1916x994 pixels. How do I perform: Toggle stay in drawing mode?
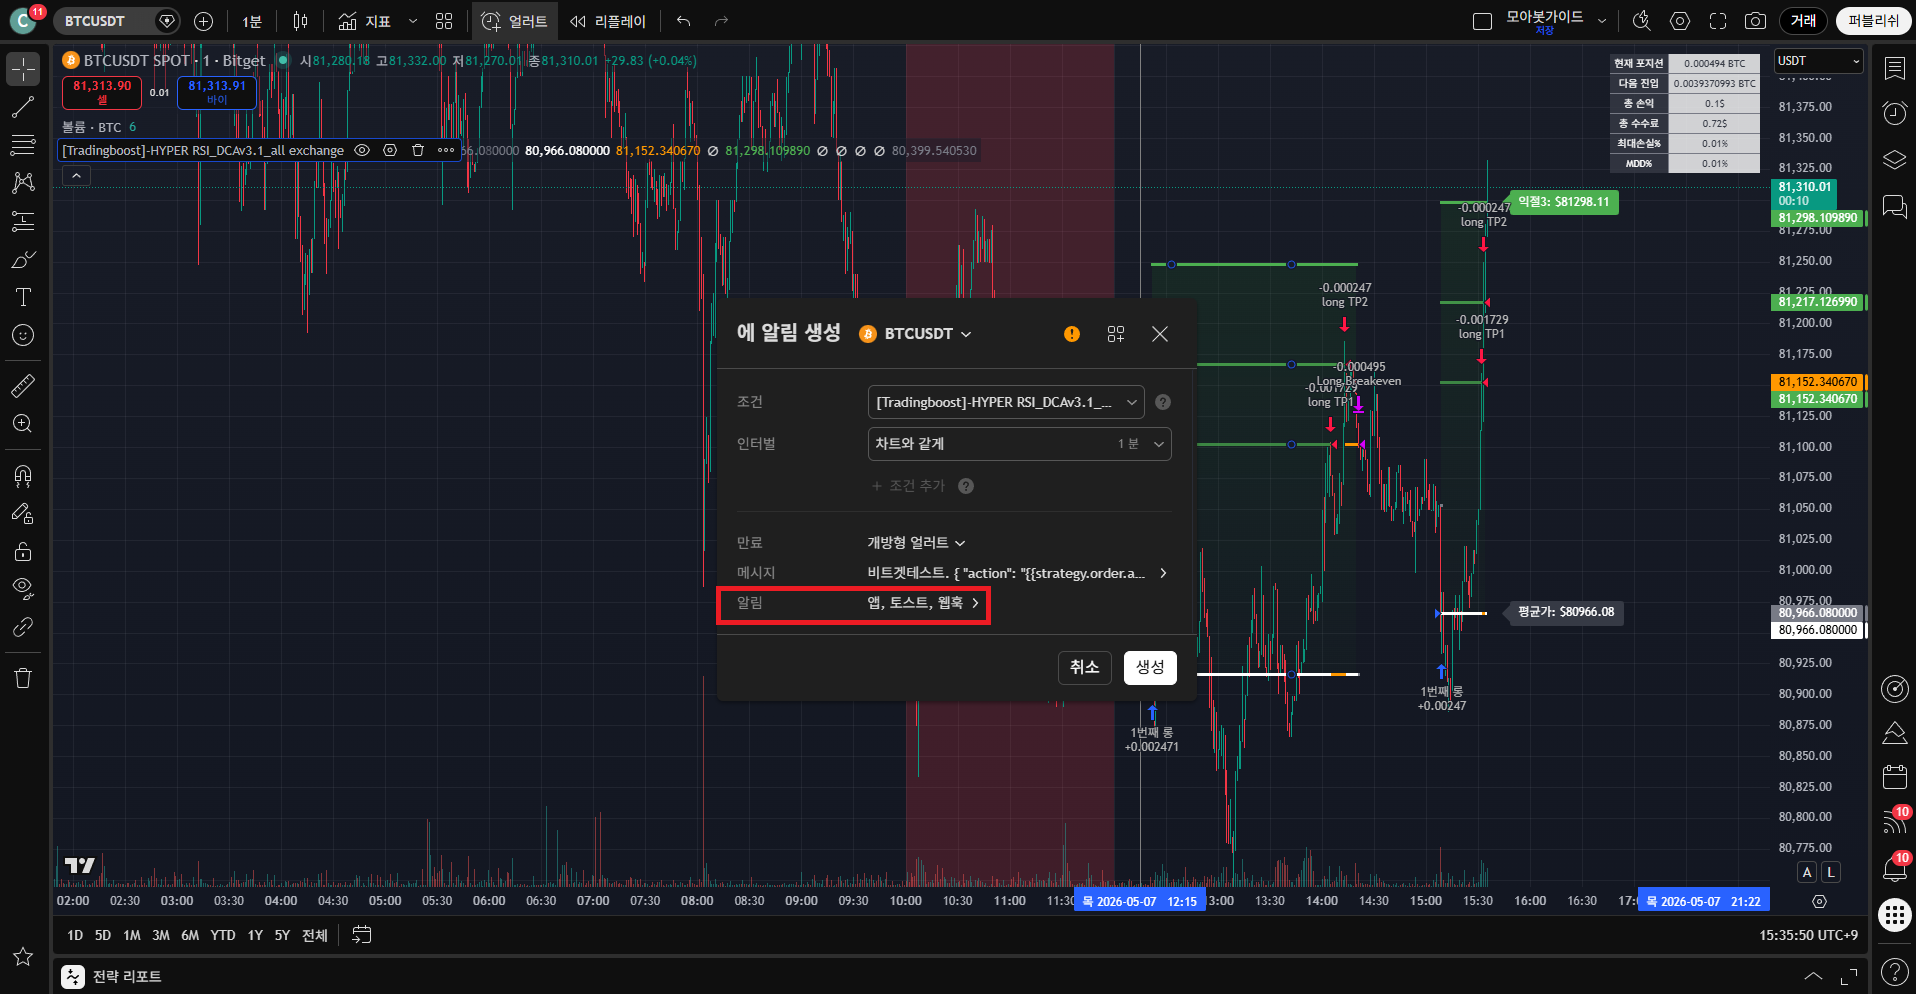click(x=23, y=513)
